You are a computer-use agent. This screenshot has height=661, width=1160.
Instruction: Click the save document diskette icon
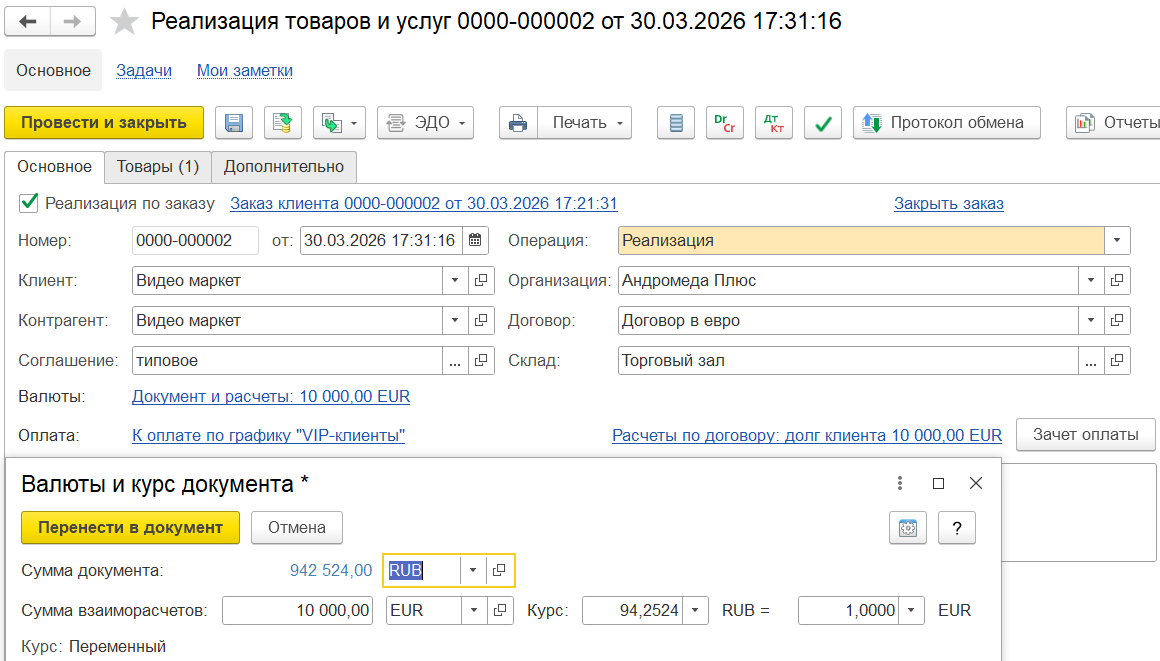(x=234, y=123)
